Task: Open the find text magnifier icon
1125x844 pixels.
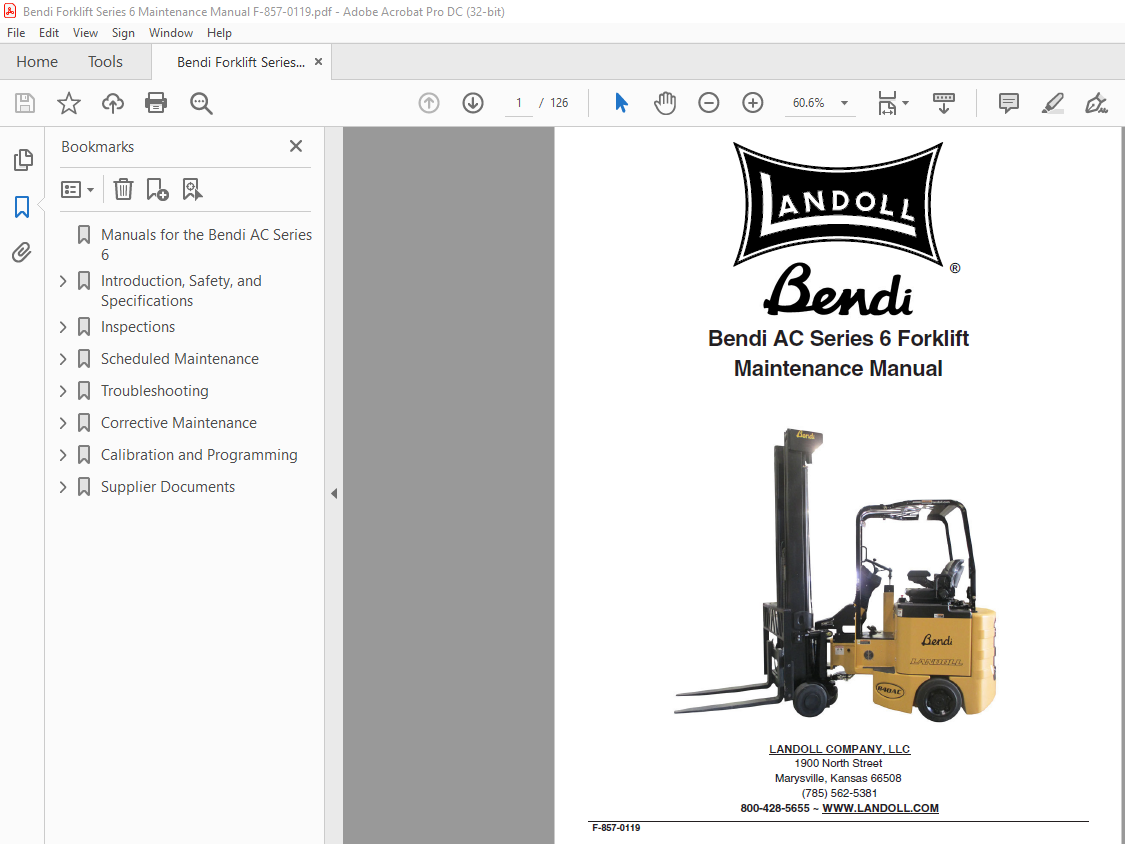Action: pyautogui.click(x=201, y=103)
